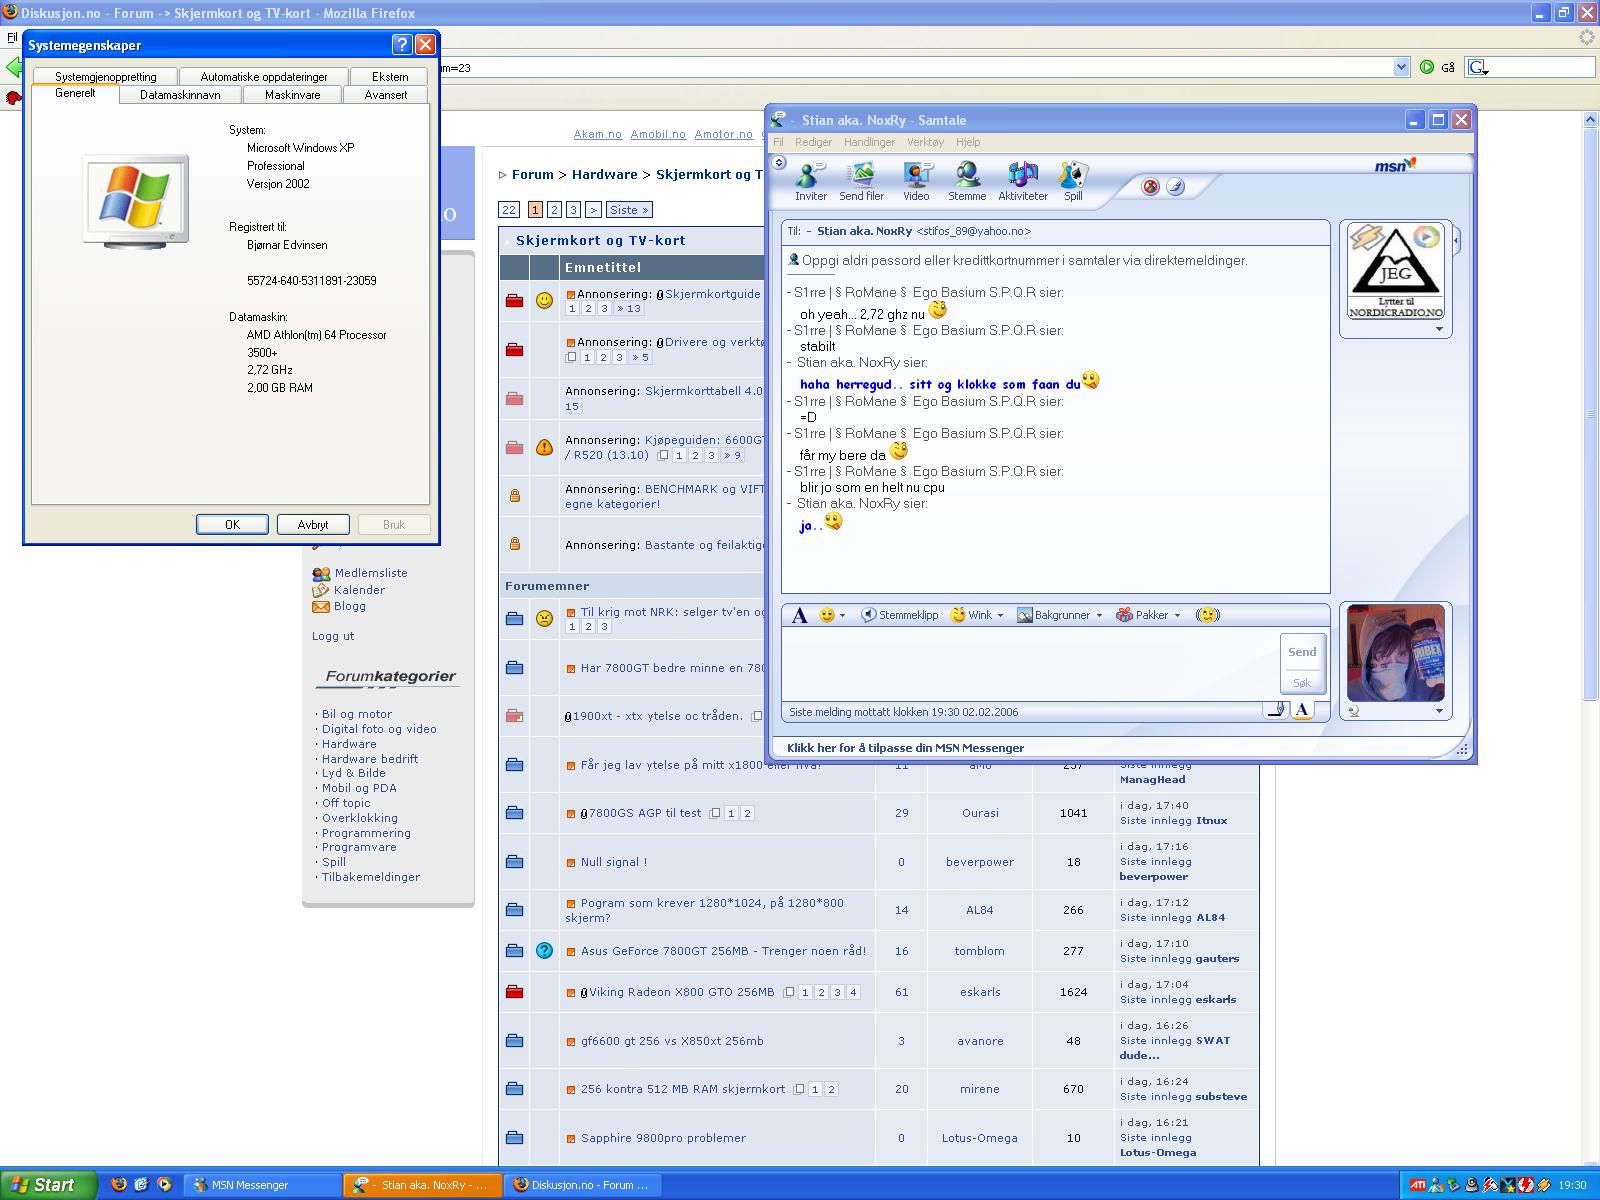Open Aktiviteter in the chat window
The image size is (1600, 1200).
[1022, 181]
